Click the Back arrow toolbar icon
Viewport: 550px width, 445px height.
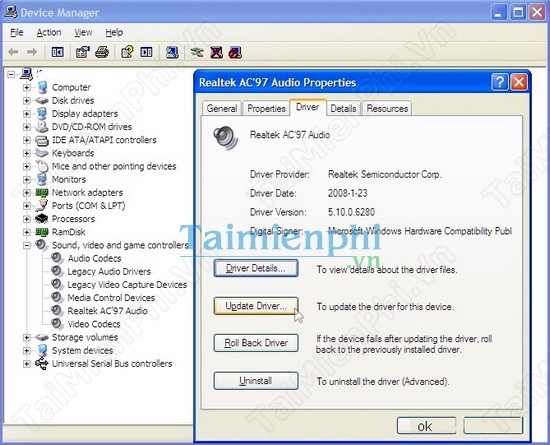[x=13, y=52]
